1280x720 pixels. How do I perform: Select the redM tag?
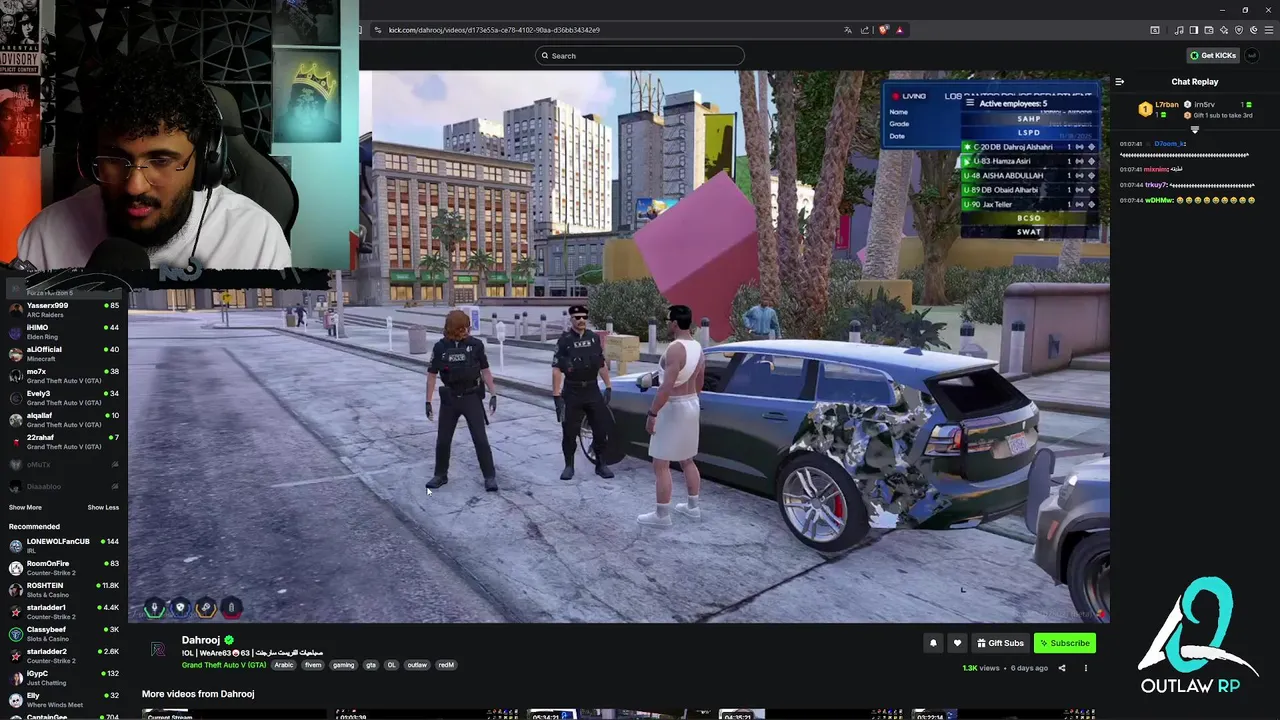pos(446,665)
